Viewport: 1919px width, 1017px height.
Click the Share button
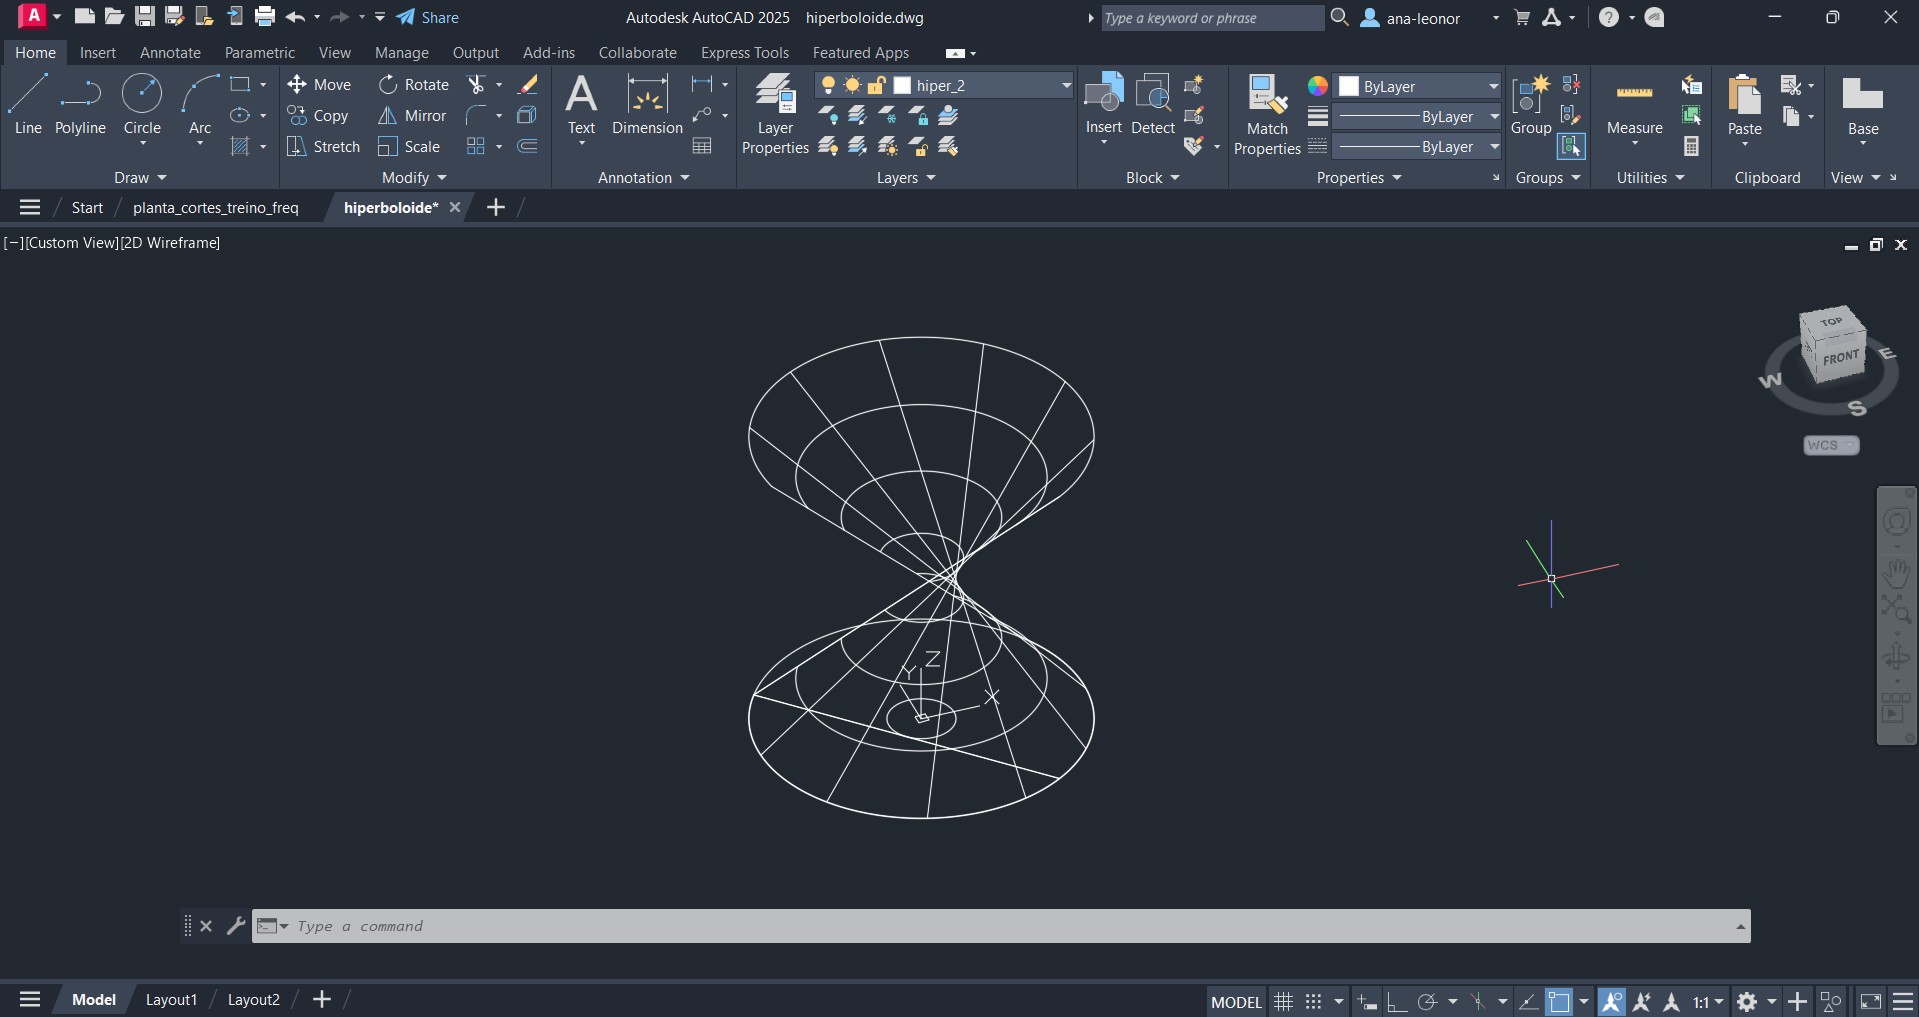tap(428, 18)
